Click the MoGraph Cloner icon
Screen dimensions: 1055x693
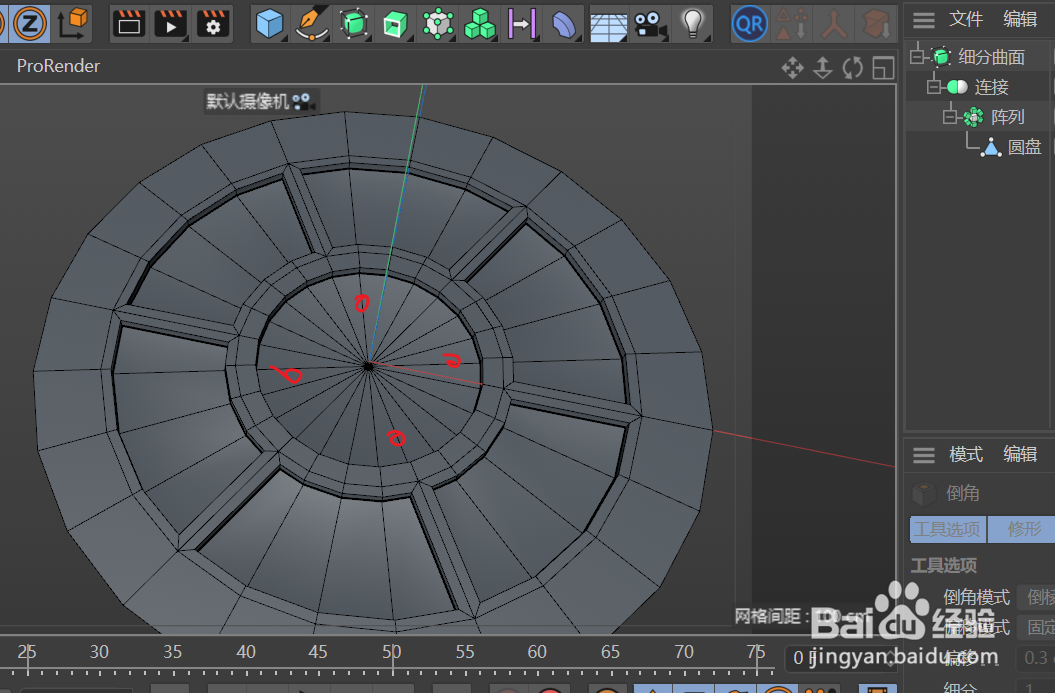[x=438, y=24]
